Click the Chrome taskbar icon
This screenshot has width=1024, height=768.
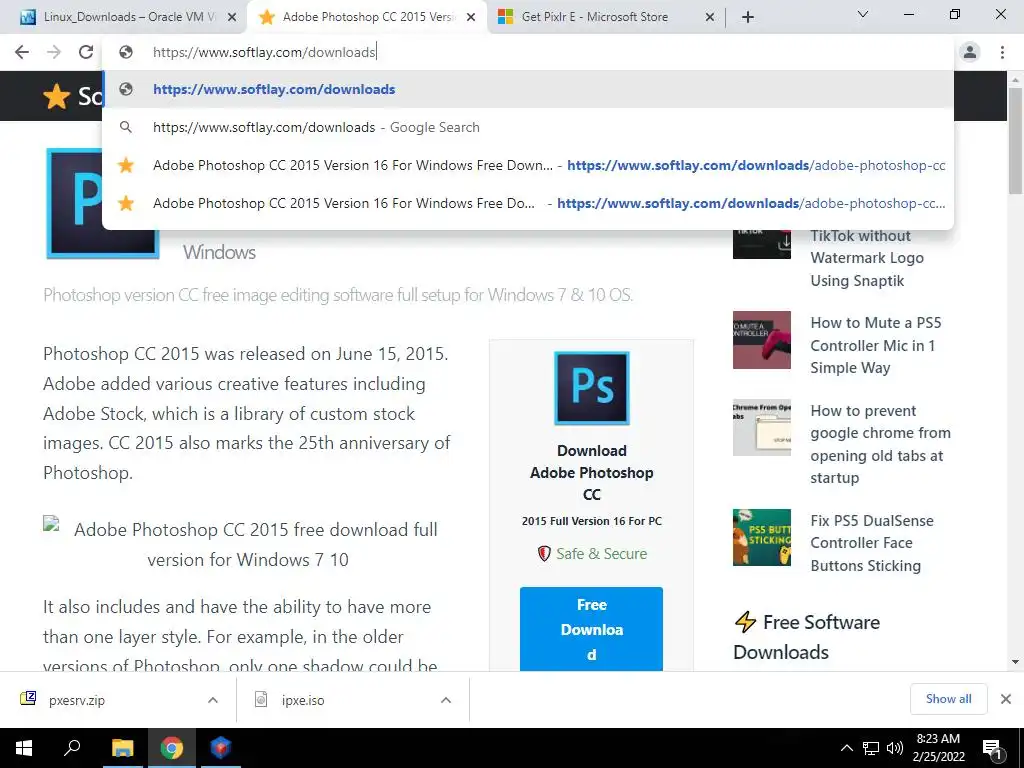(172, 748)
